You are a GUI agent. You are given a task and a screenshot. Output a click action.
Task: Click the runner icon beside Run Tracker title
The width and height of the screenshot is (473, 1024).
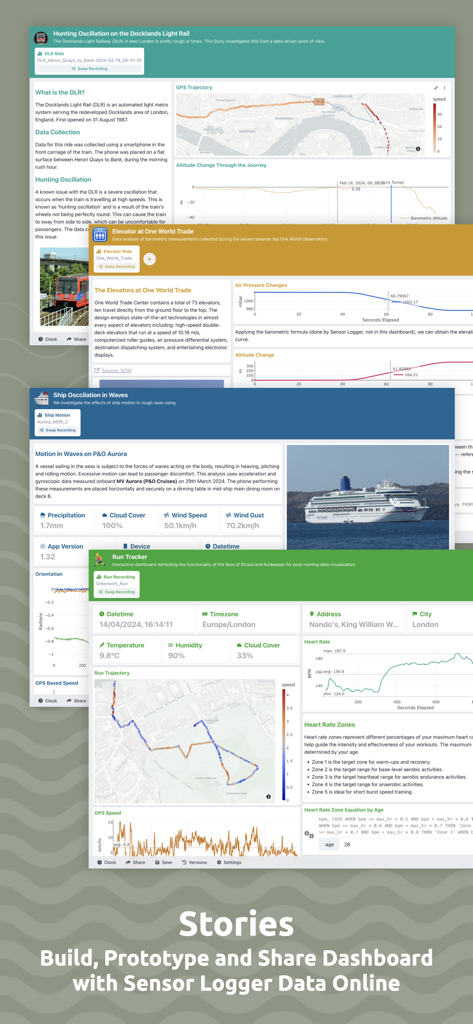[x=100, y=560]
